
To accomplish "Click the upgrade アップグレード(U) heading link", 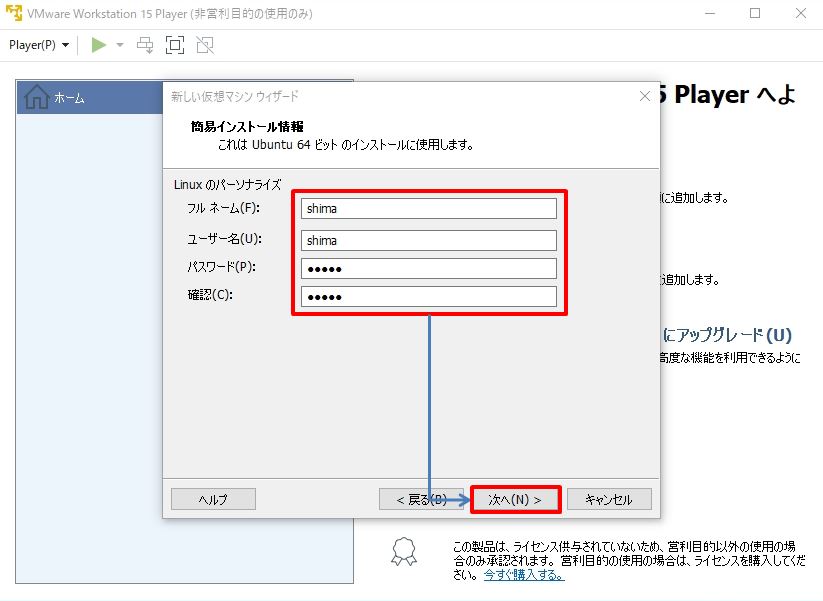I will coord(727,335).
